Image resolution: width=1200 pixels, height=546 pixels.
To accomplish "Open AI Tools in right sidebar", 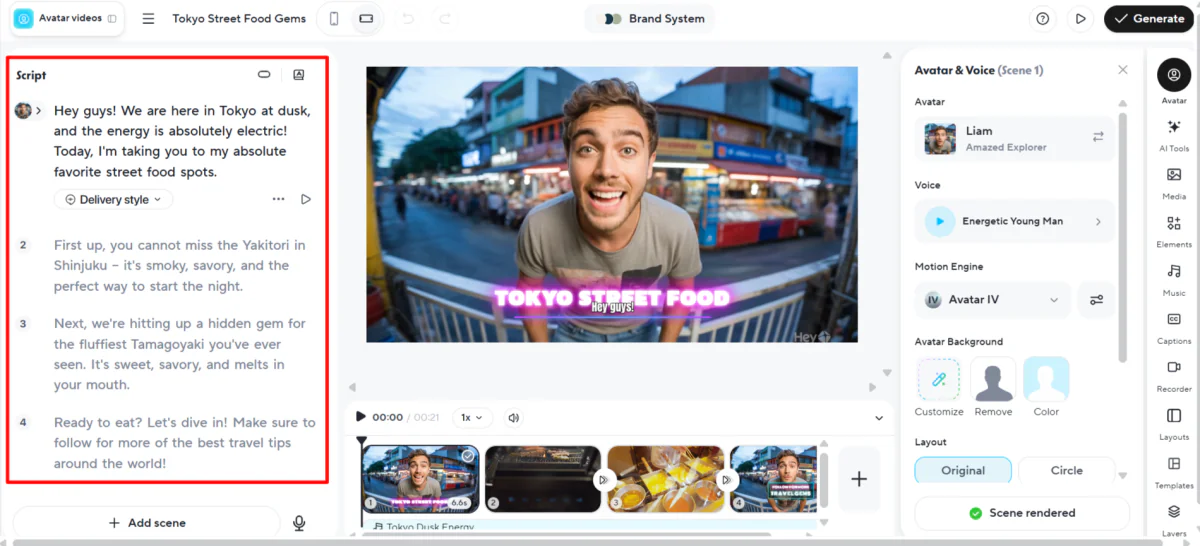I will click(1173, 133).
